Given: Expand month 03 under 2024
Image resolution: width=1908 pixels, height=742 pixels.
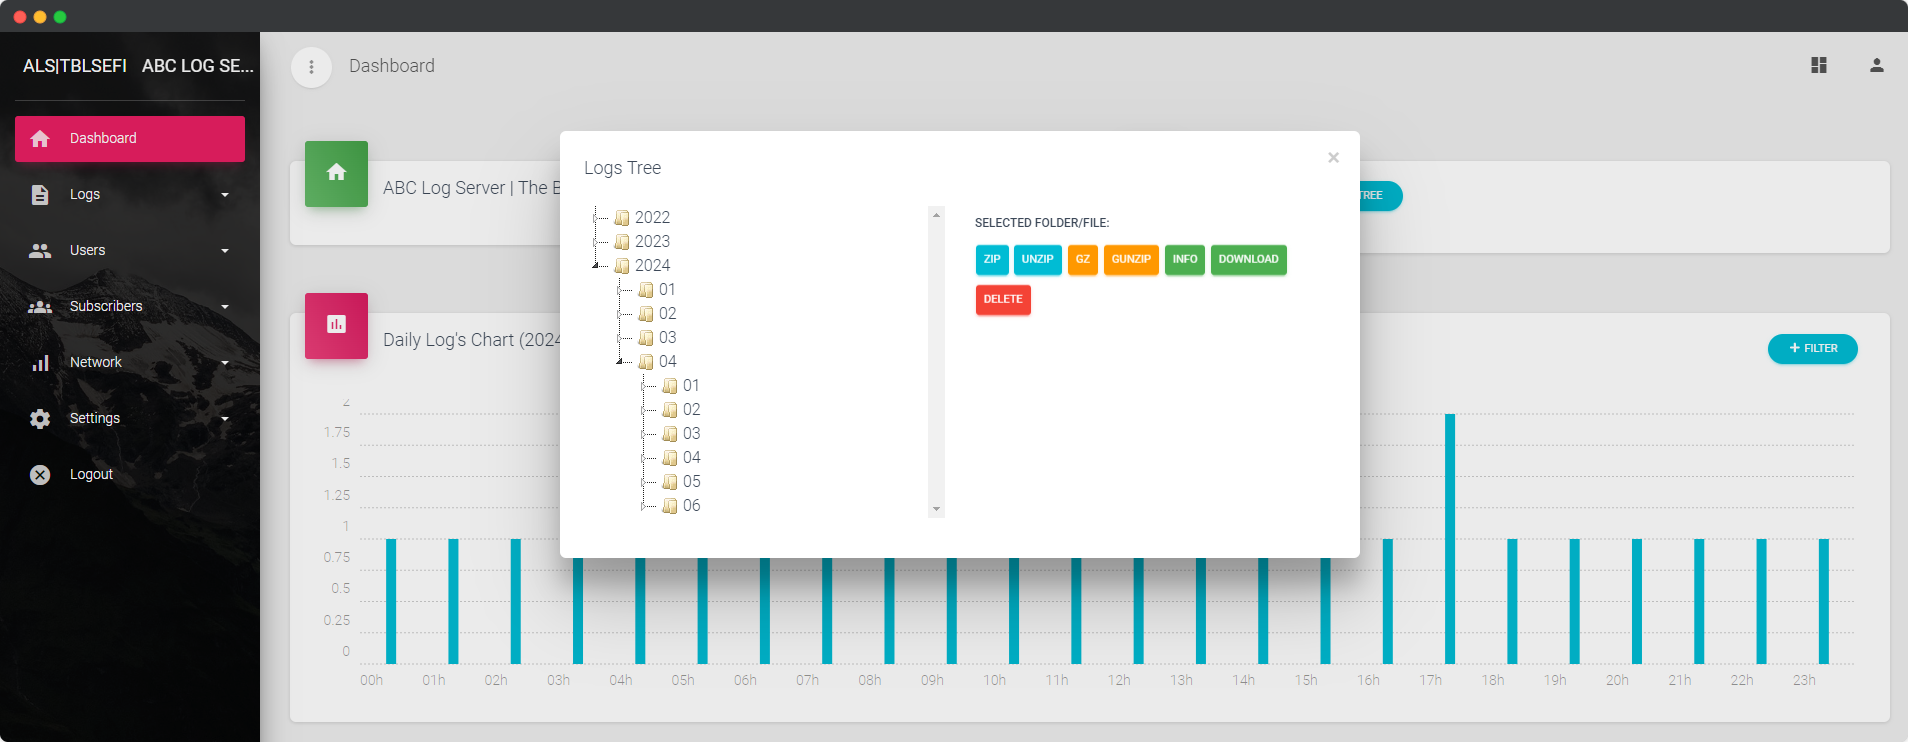Looking at the screenshot, I should (x=620, y=338).
